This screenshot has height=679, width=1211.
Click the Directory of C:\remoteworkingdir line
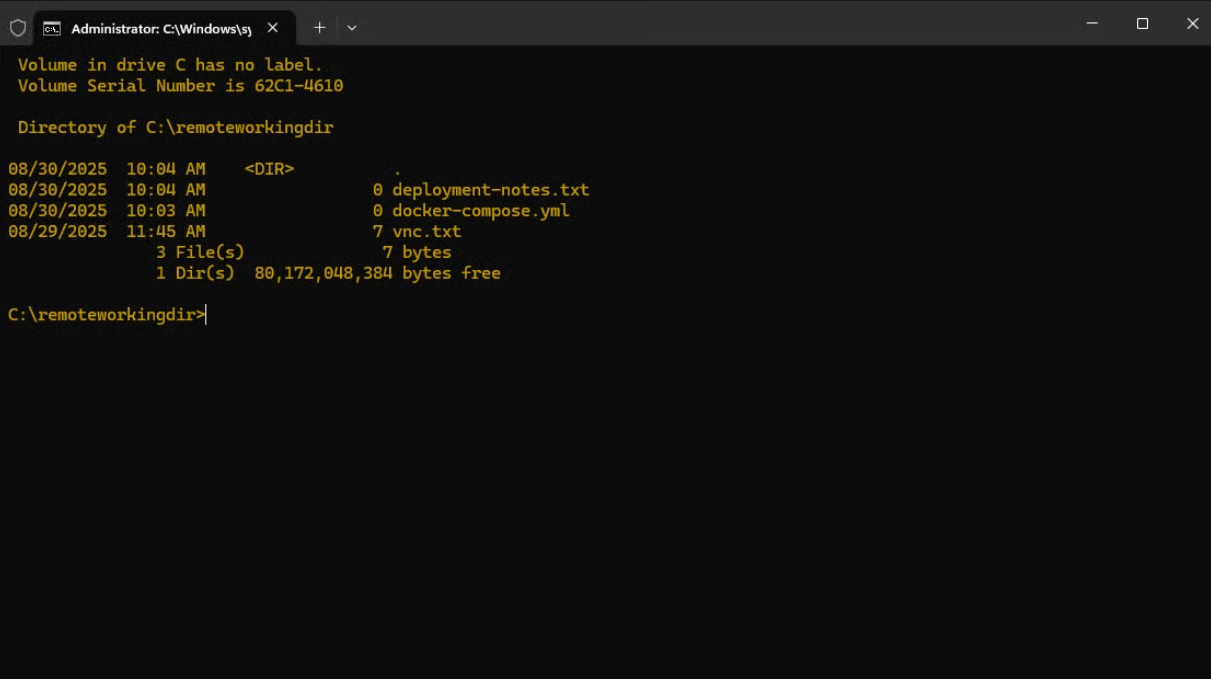point(175,128)
